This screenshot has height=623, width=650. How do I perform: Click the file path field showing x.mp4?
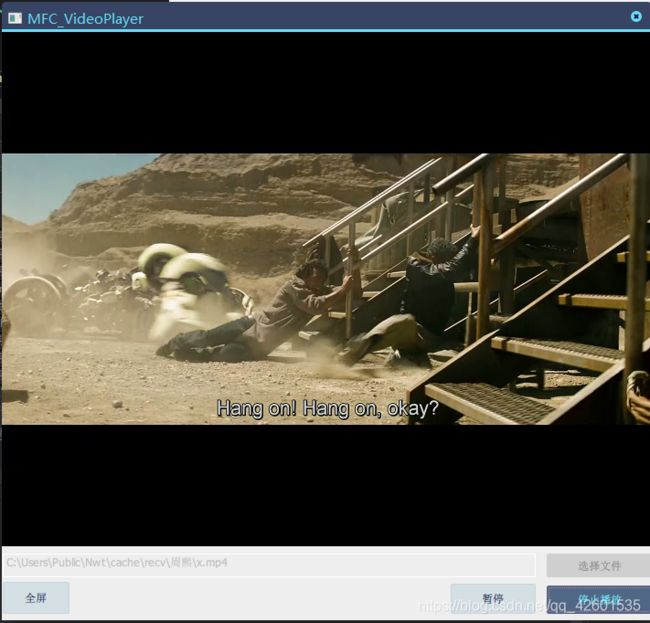[x=269, y=563]
